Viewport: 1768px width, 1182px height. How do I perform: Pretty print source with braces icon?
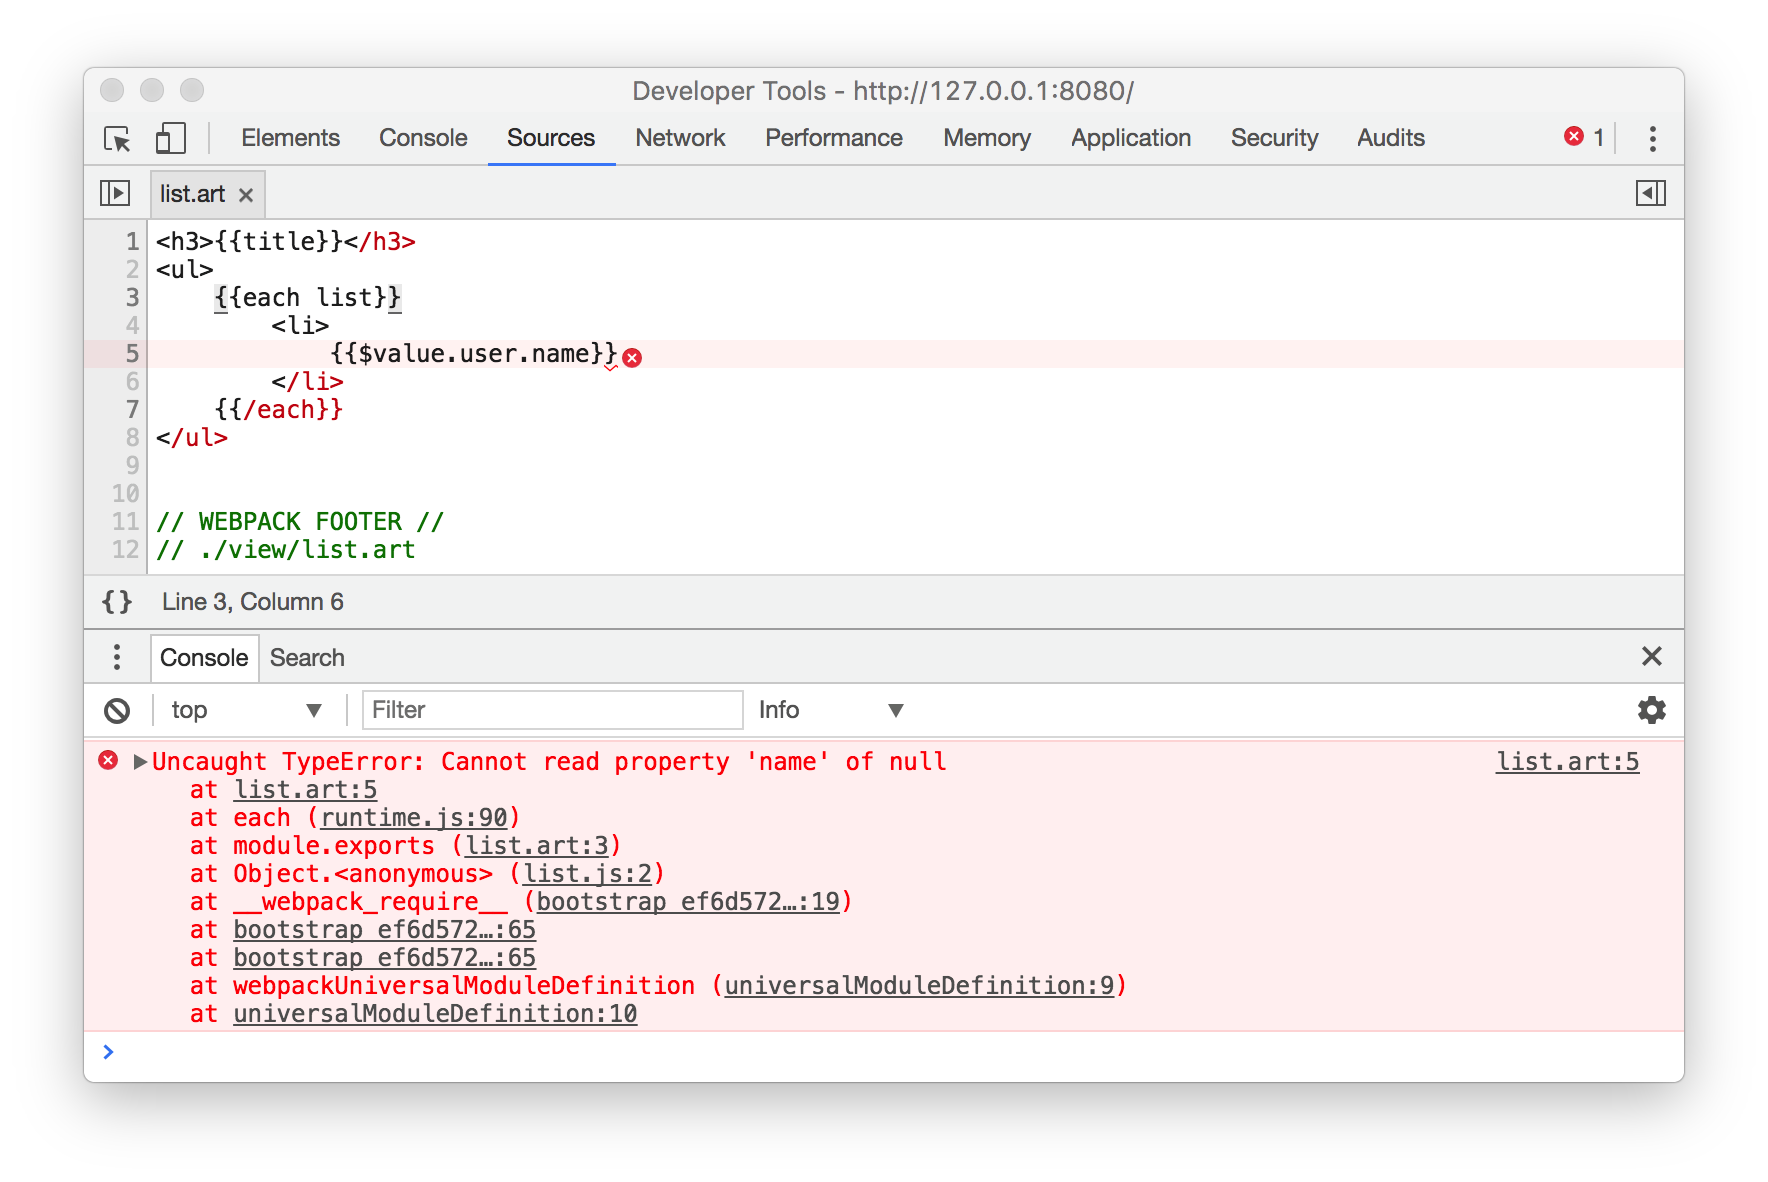117,602
